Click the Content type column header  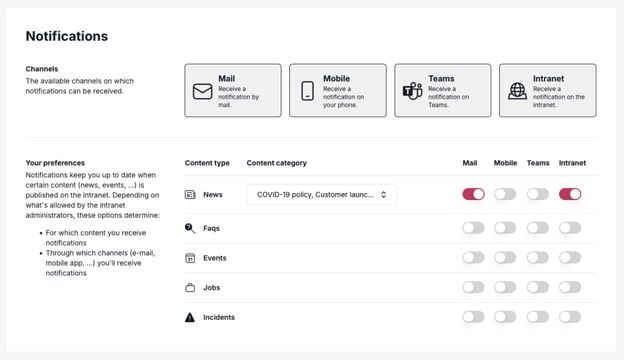pos(207,163)
